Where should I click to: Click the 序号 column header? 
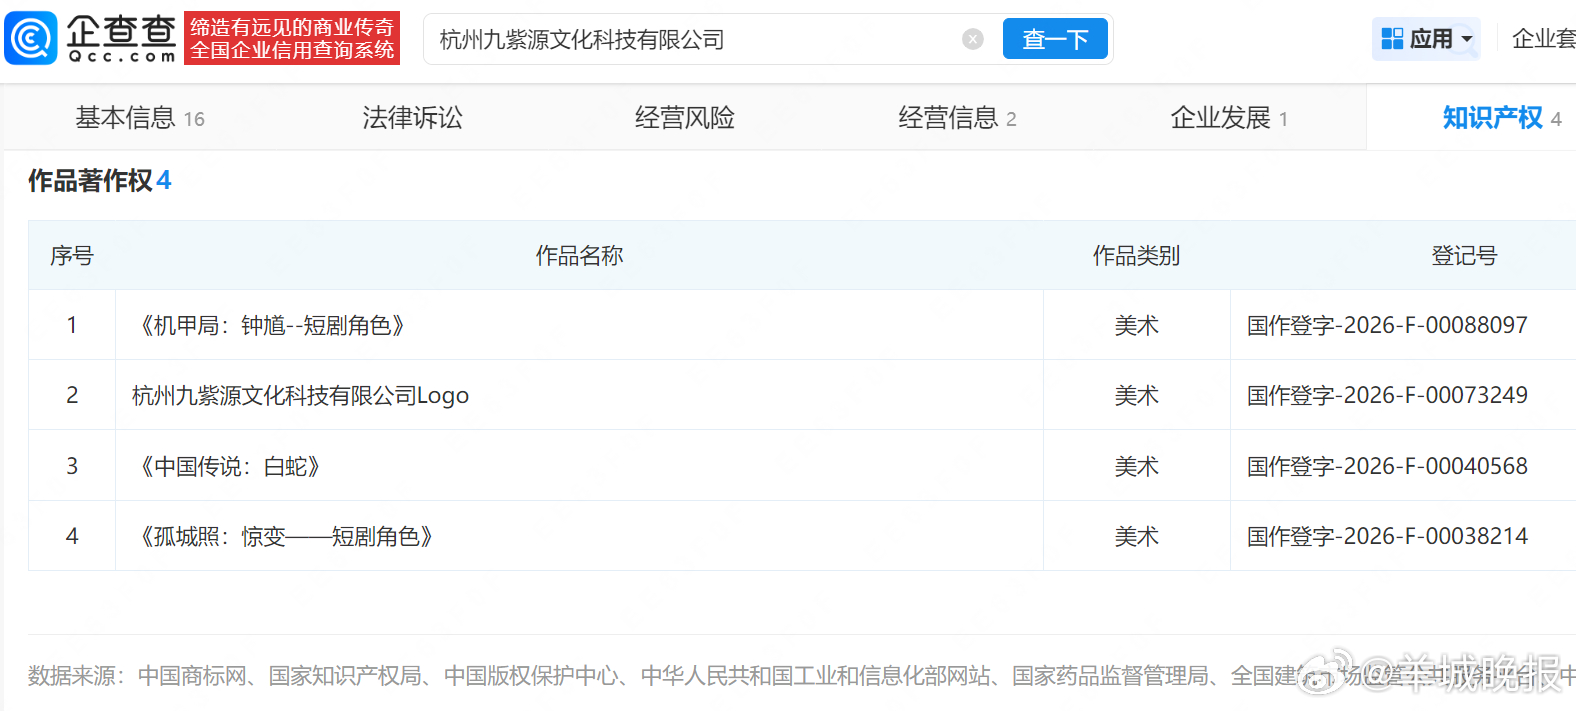[72, 256]
